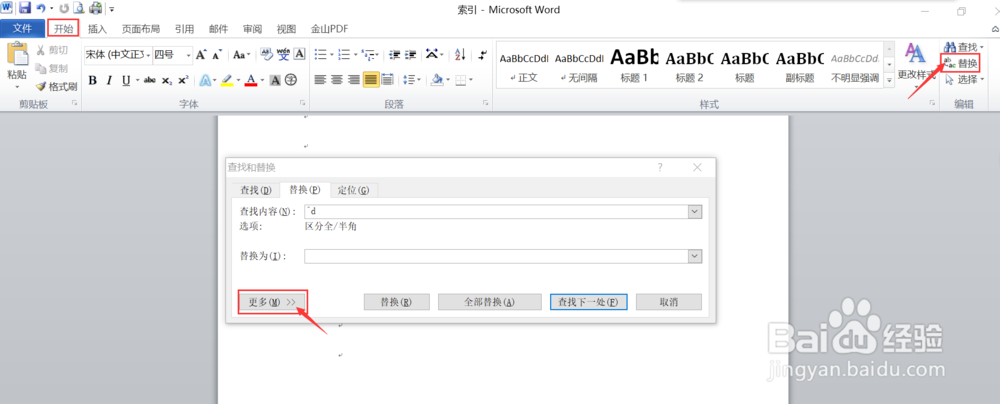Click the Undo arrow icon
Screen dimensions: 1000x404
(41, 8)
